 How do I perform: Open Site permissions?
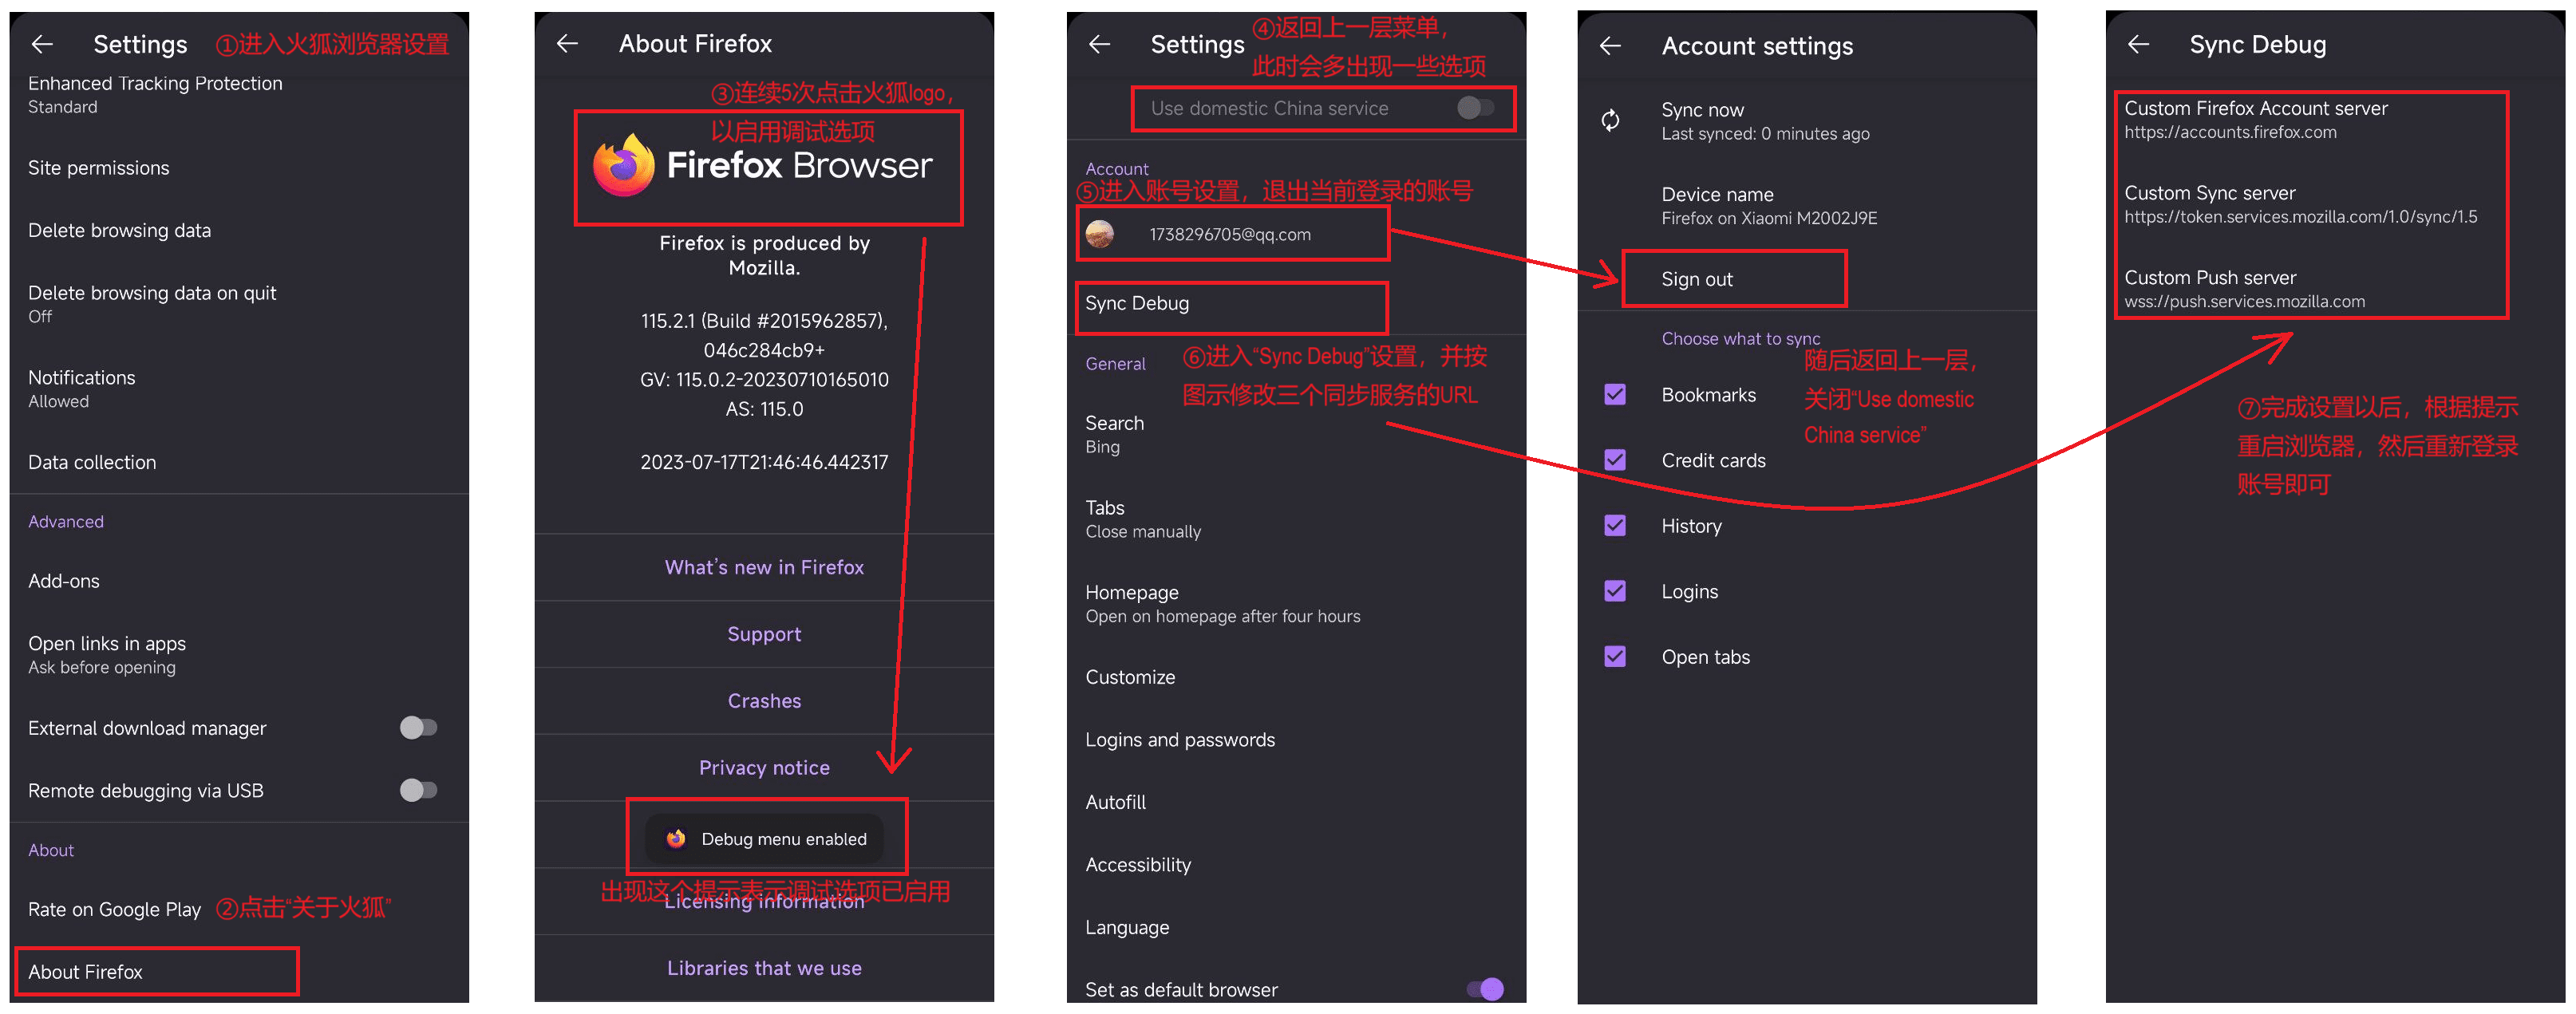[239, 168]
